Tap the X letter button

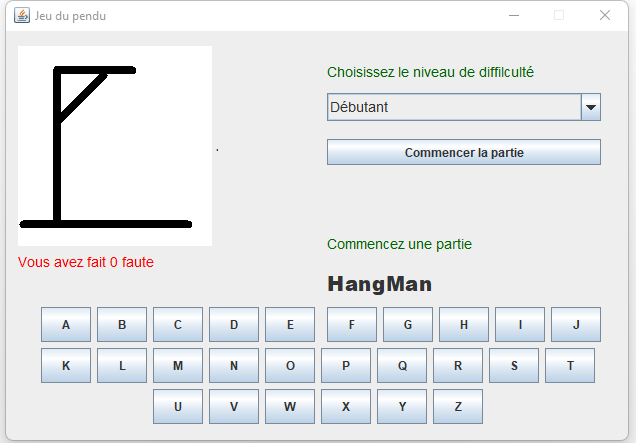coord(346,406)
